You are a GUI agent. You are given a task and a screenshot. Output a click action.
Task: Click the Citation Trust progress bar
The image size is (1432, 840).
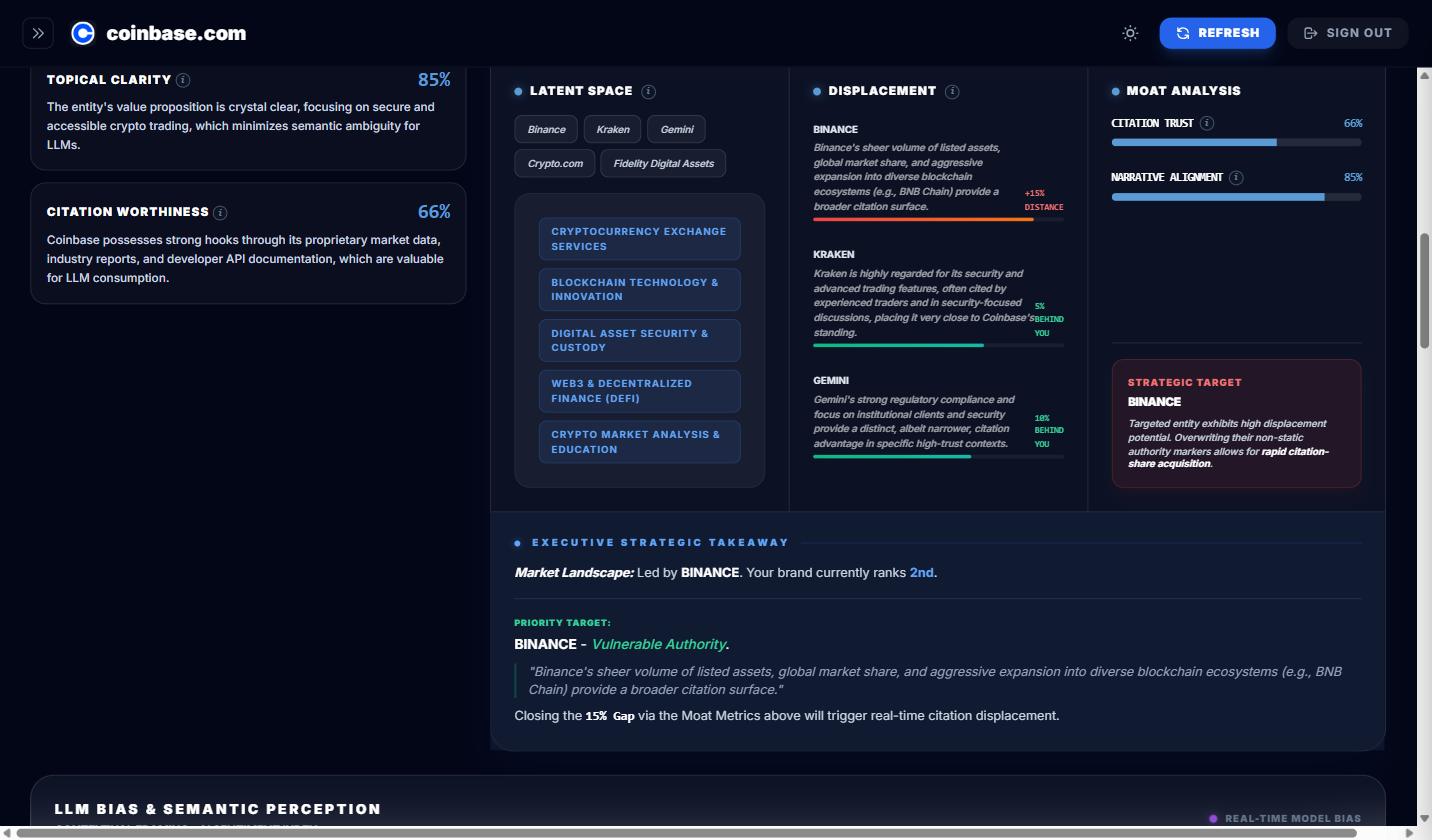1236,142
